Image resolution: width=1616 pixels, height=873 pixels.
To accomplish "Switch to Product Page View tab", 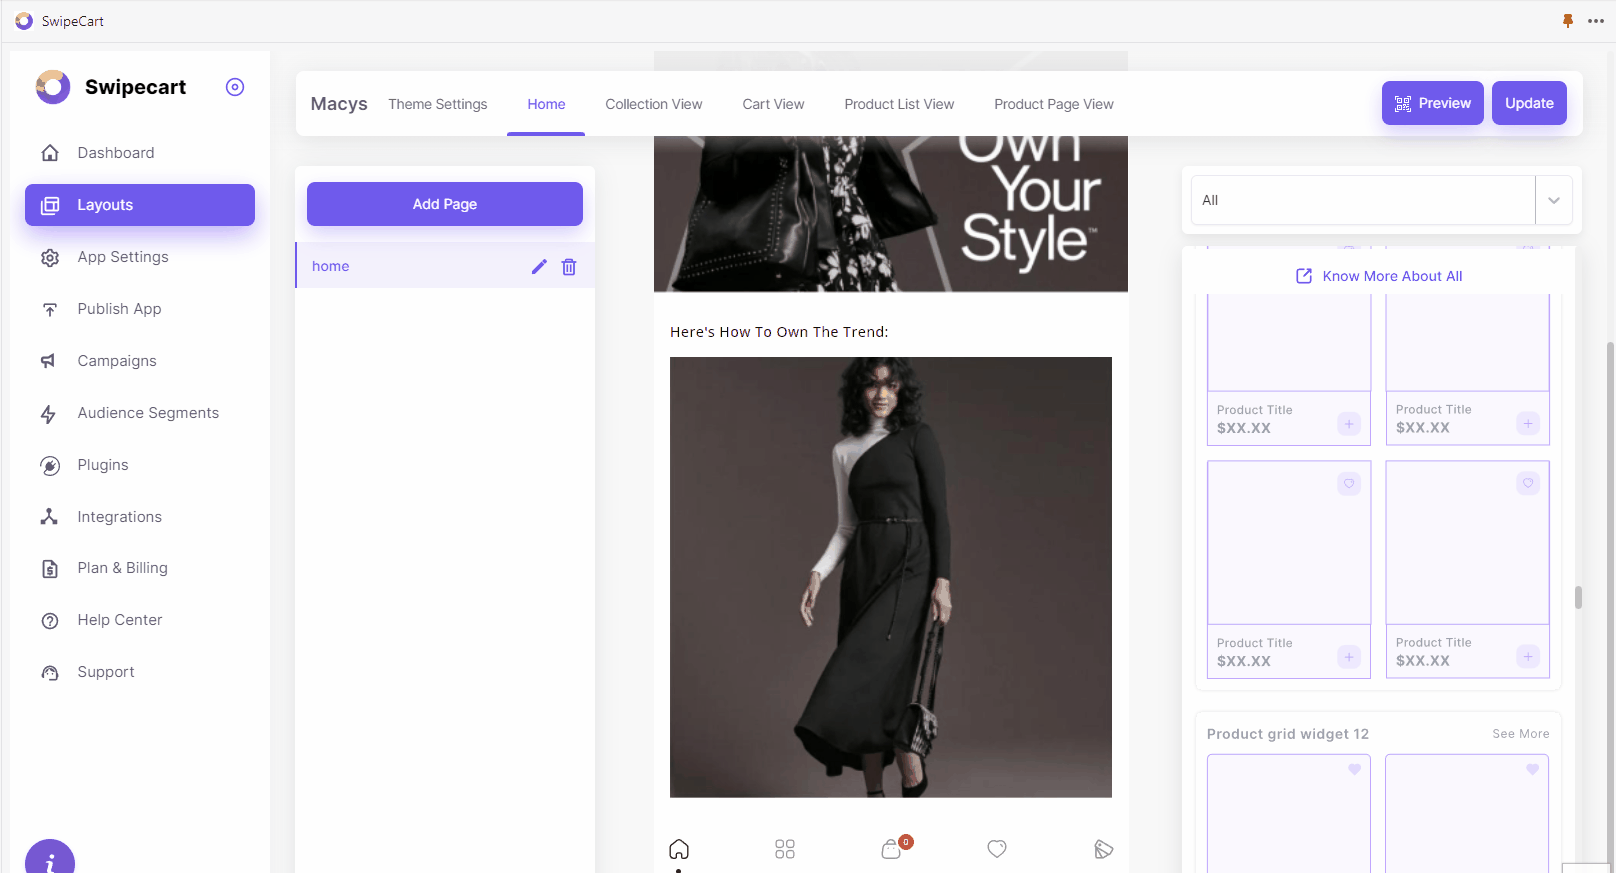I will (x=1054, y=104).
